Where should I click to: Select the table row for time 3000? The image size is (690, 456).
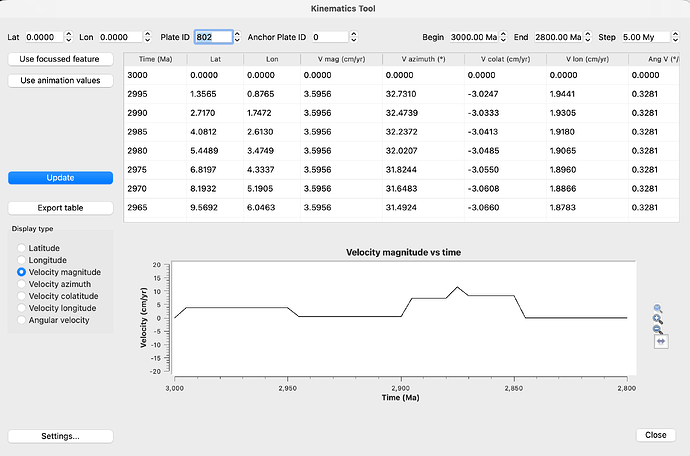401,75
